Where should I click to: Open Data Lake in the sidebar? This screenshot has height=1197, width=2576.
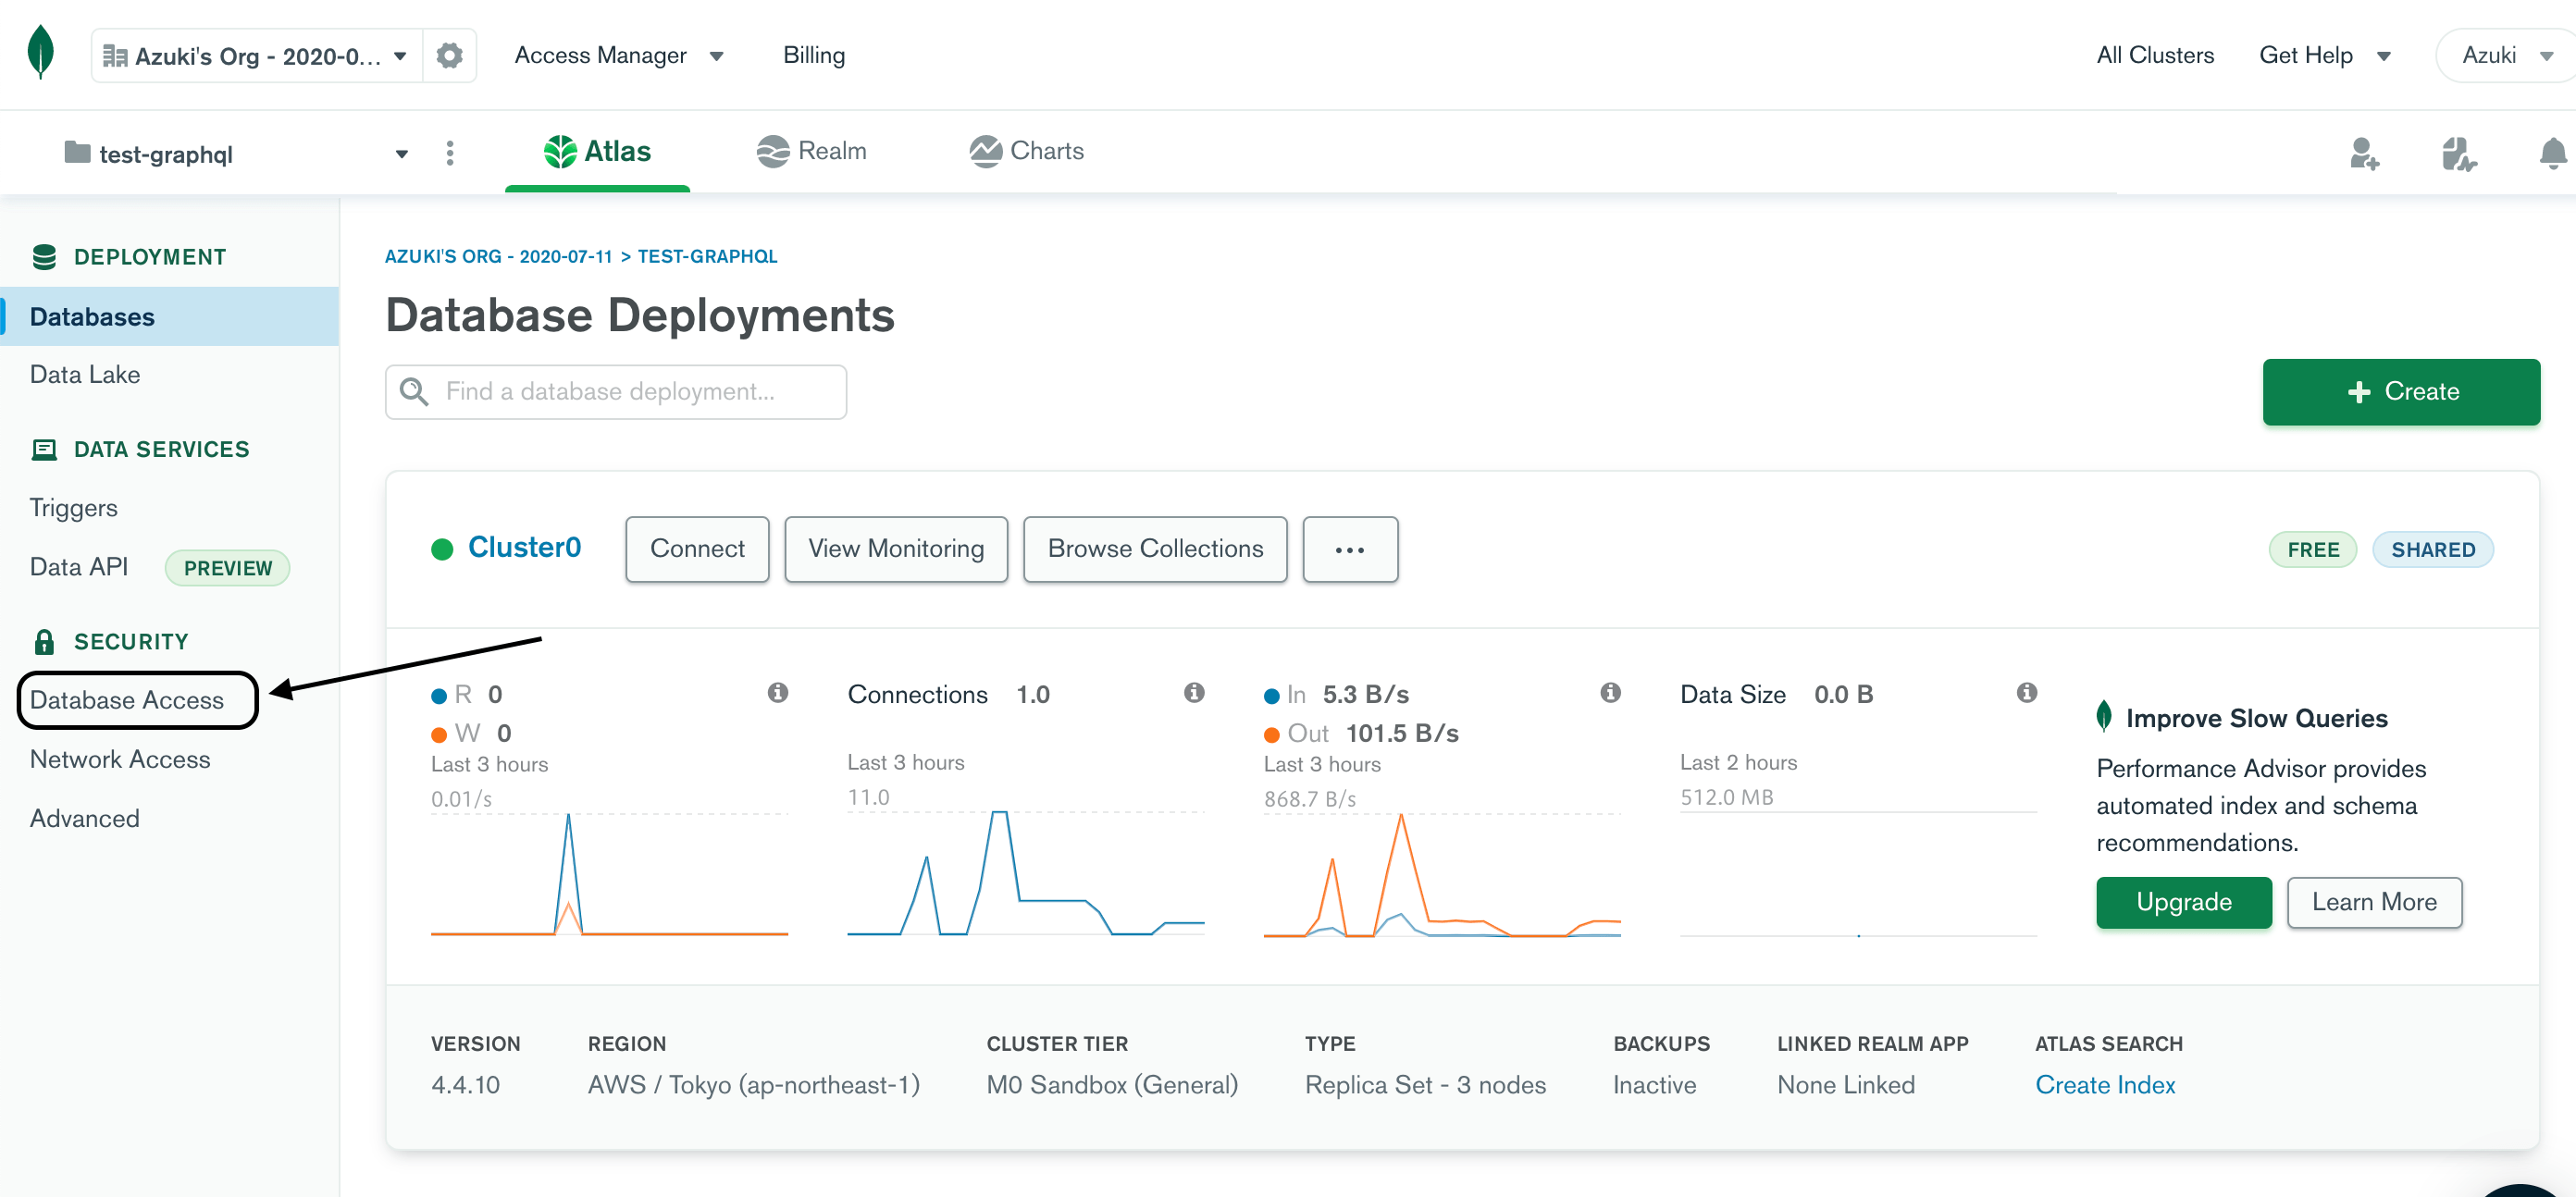(85, 374)
